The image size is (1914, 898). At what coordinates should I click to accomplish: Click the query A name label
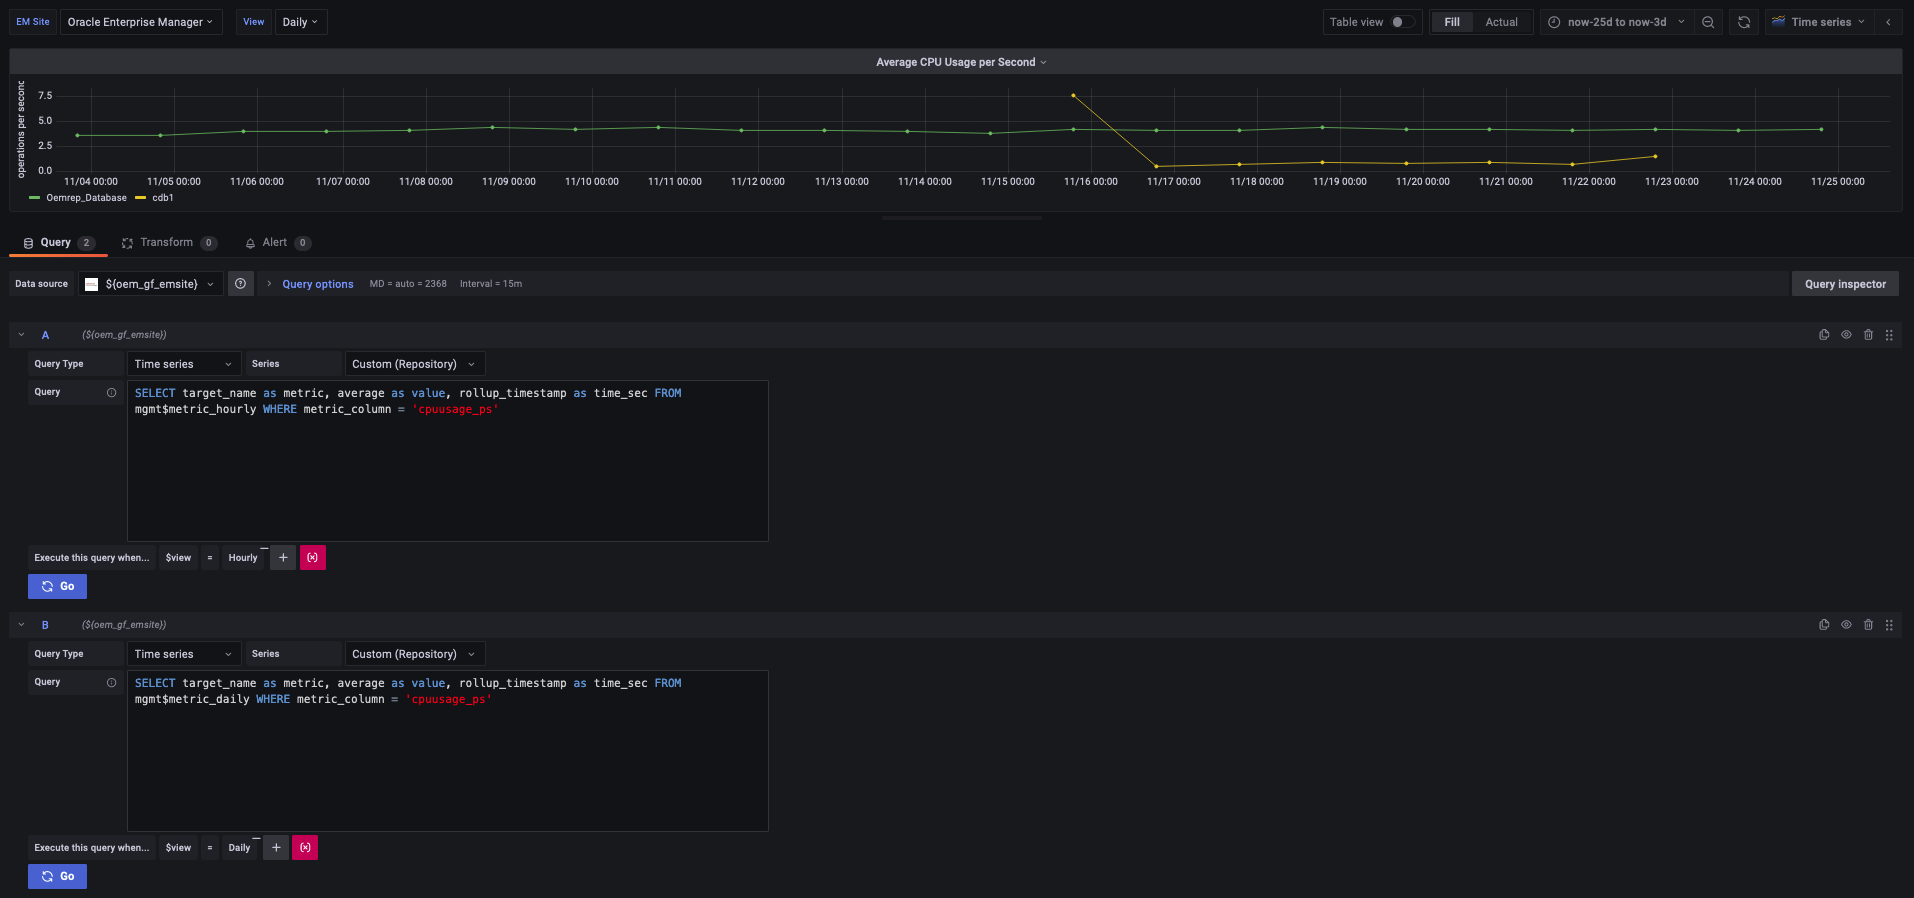pos(45,335)
